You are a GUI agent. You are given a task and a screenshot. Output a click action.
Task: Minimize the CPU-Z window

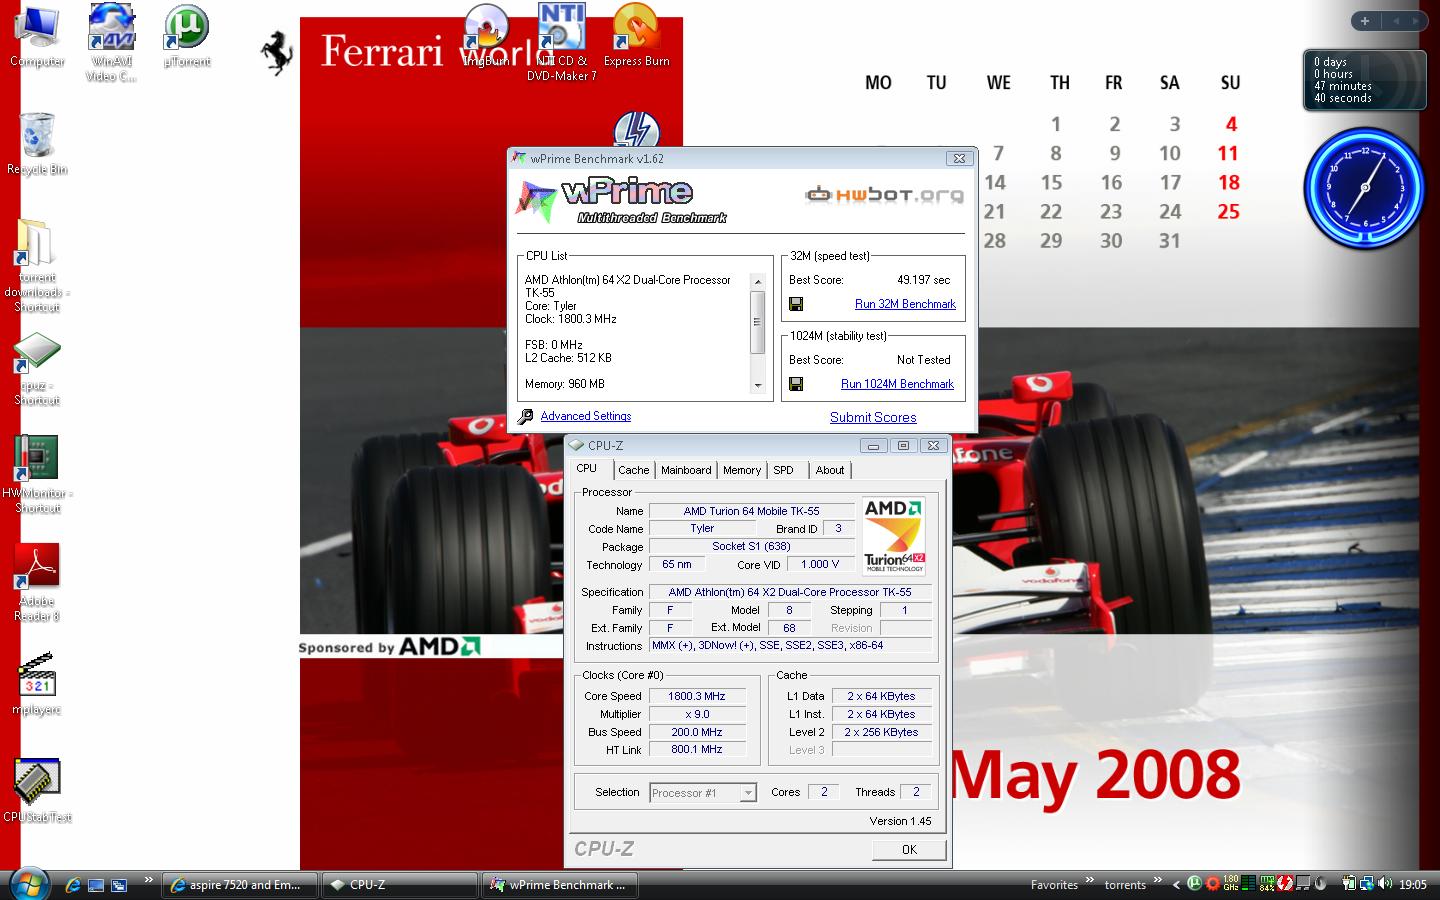coord(873,446)
